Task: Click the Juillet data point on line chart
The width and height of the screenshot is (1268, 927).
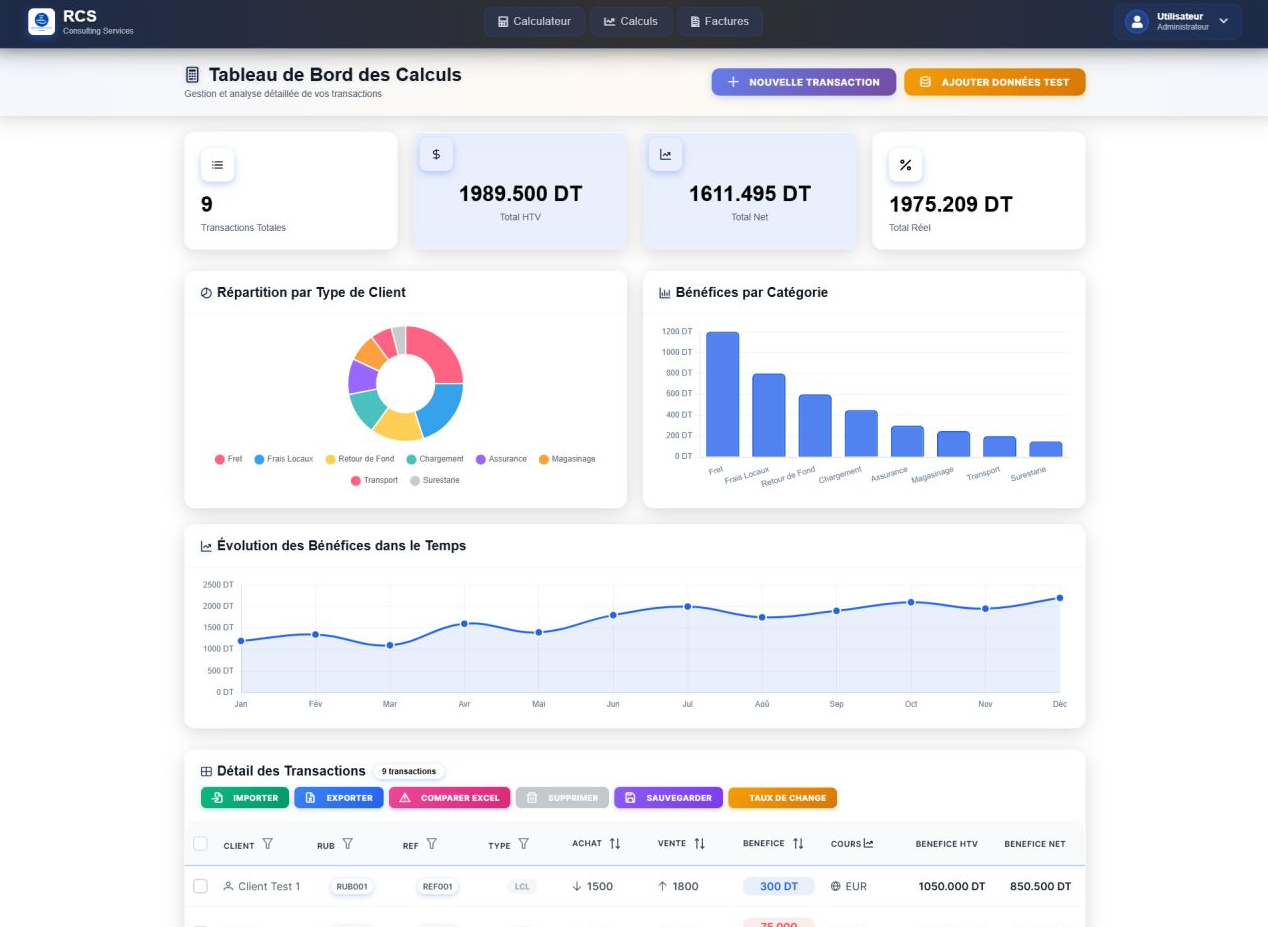Action: (687, 606)
